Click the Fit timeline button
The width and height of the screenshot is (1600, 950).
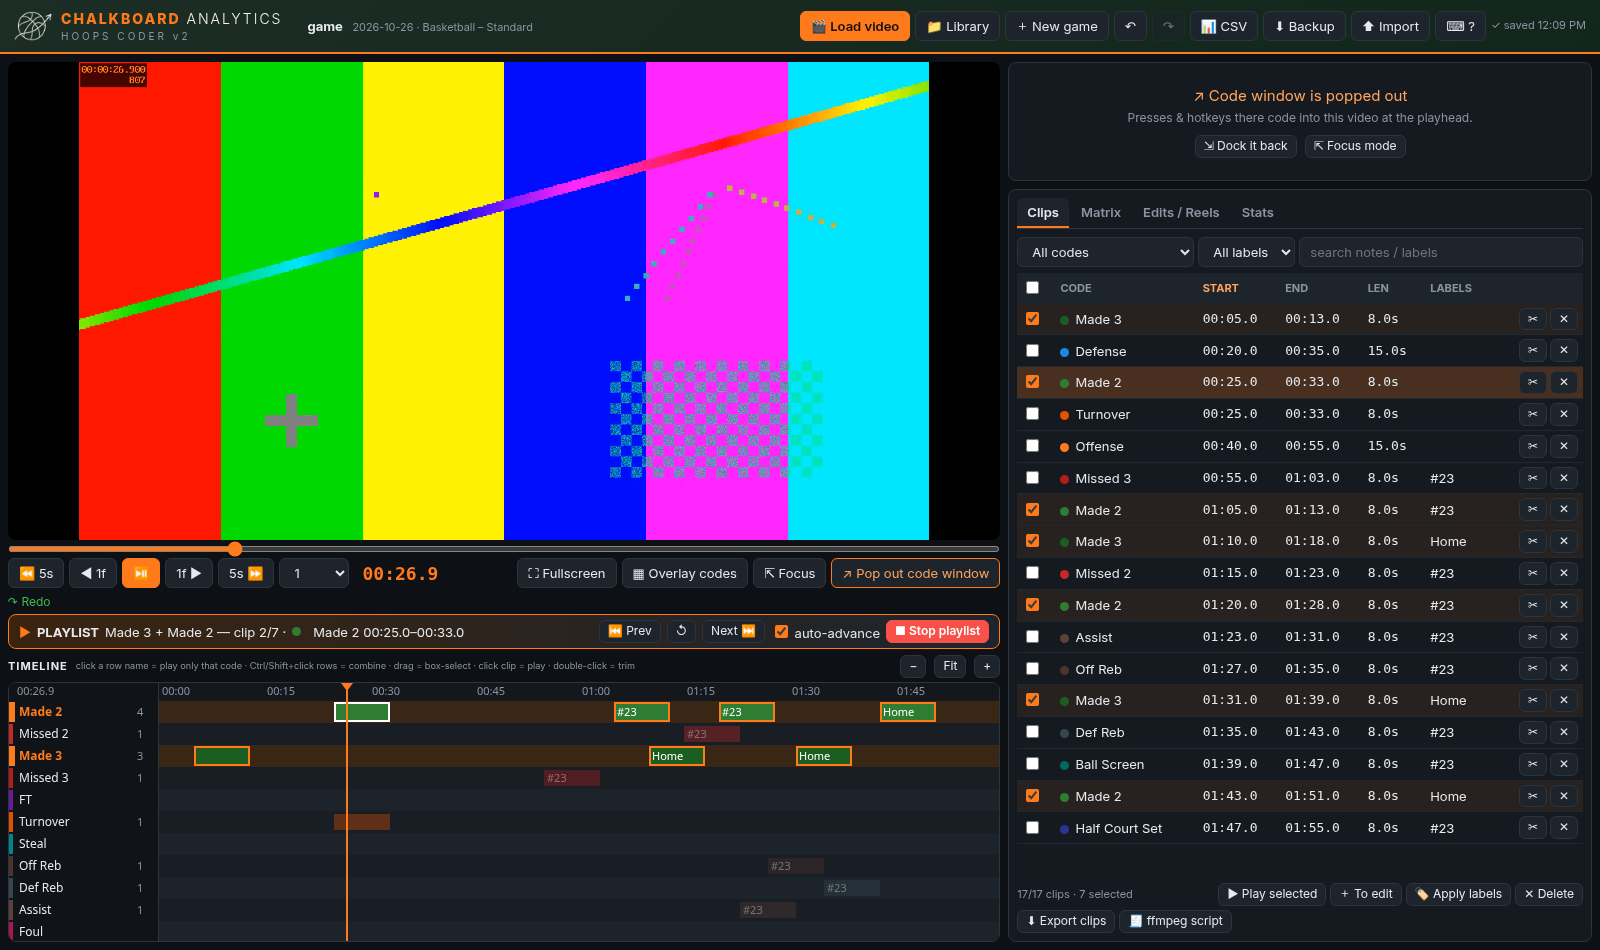[950, 666]
